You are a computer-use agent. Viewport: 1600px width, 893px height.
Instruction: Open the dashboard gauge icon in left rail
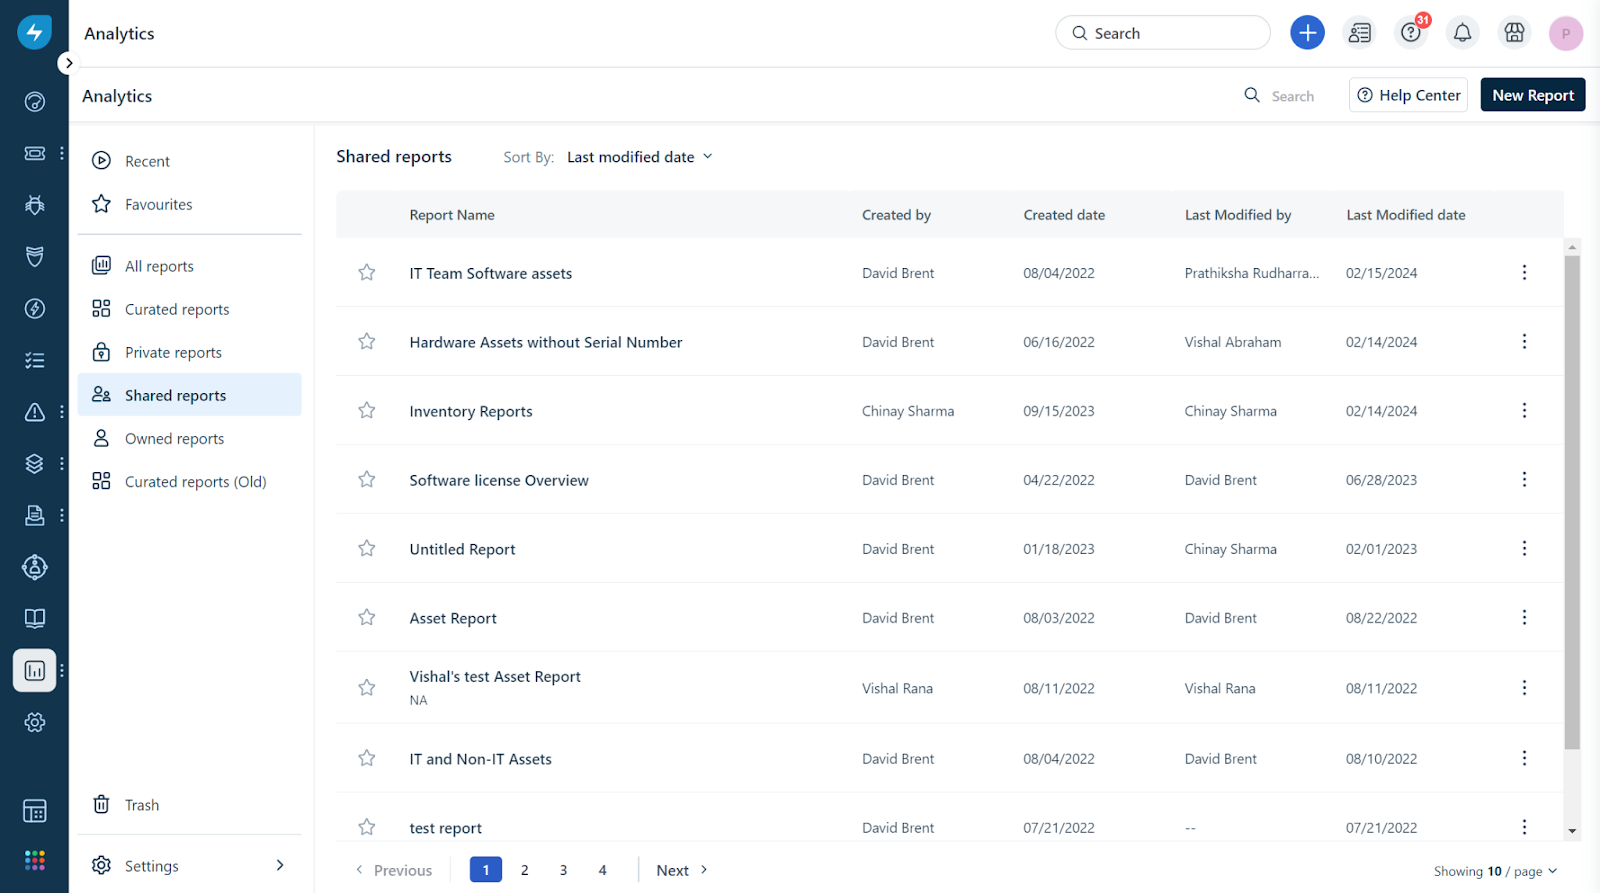click(x=35, y=102)
